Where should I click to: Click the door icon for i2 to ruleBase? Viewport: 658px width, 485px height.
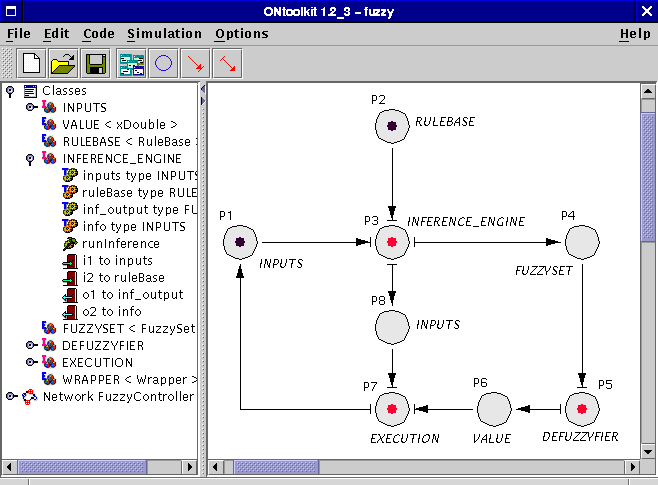[x=70, y=278]
